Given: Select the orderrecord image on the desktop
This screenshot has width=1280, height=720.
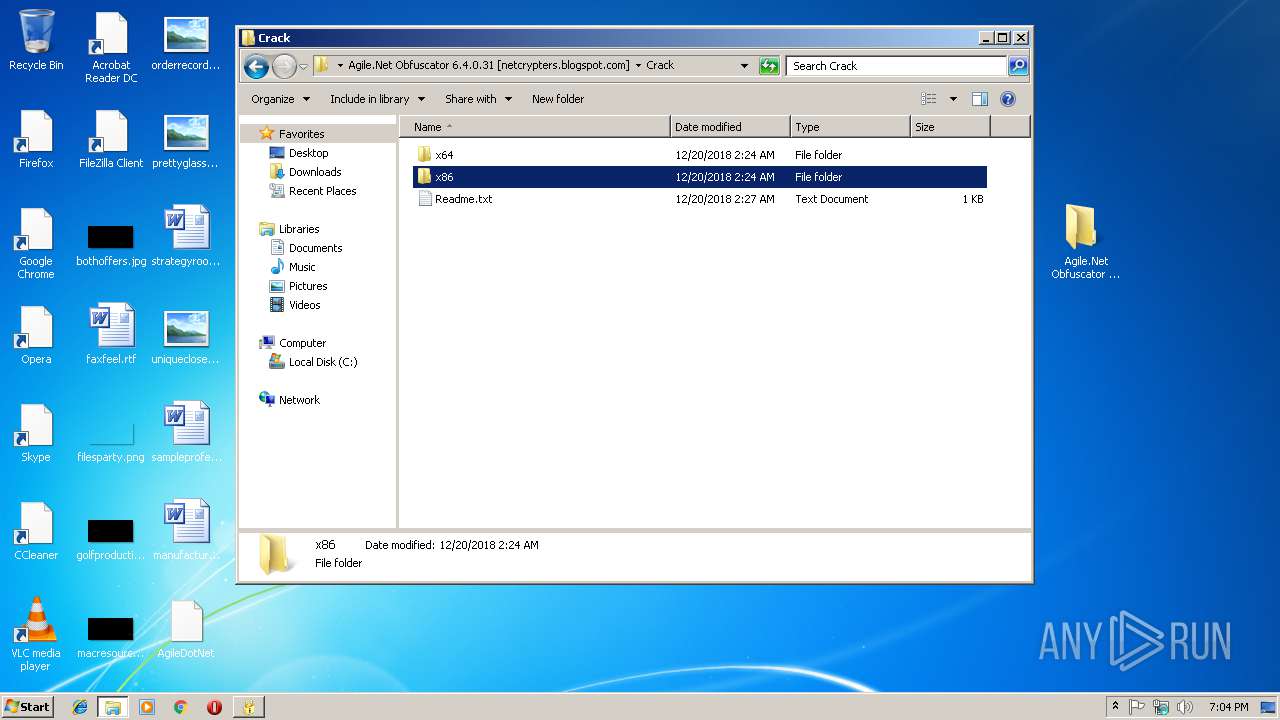Looking at the screenshot, I should click(x=186, y=43).
